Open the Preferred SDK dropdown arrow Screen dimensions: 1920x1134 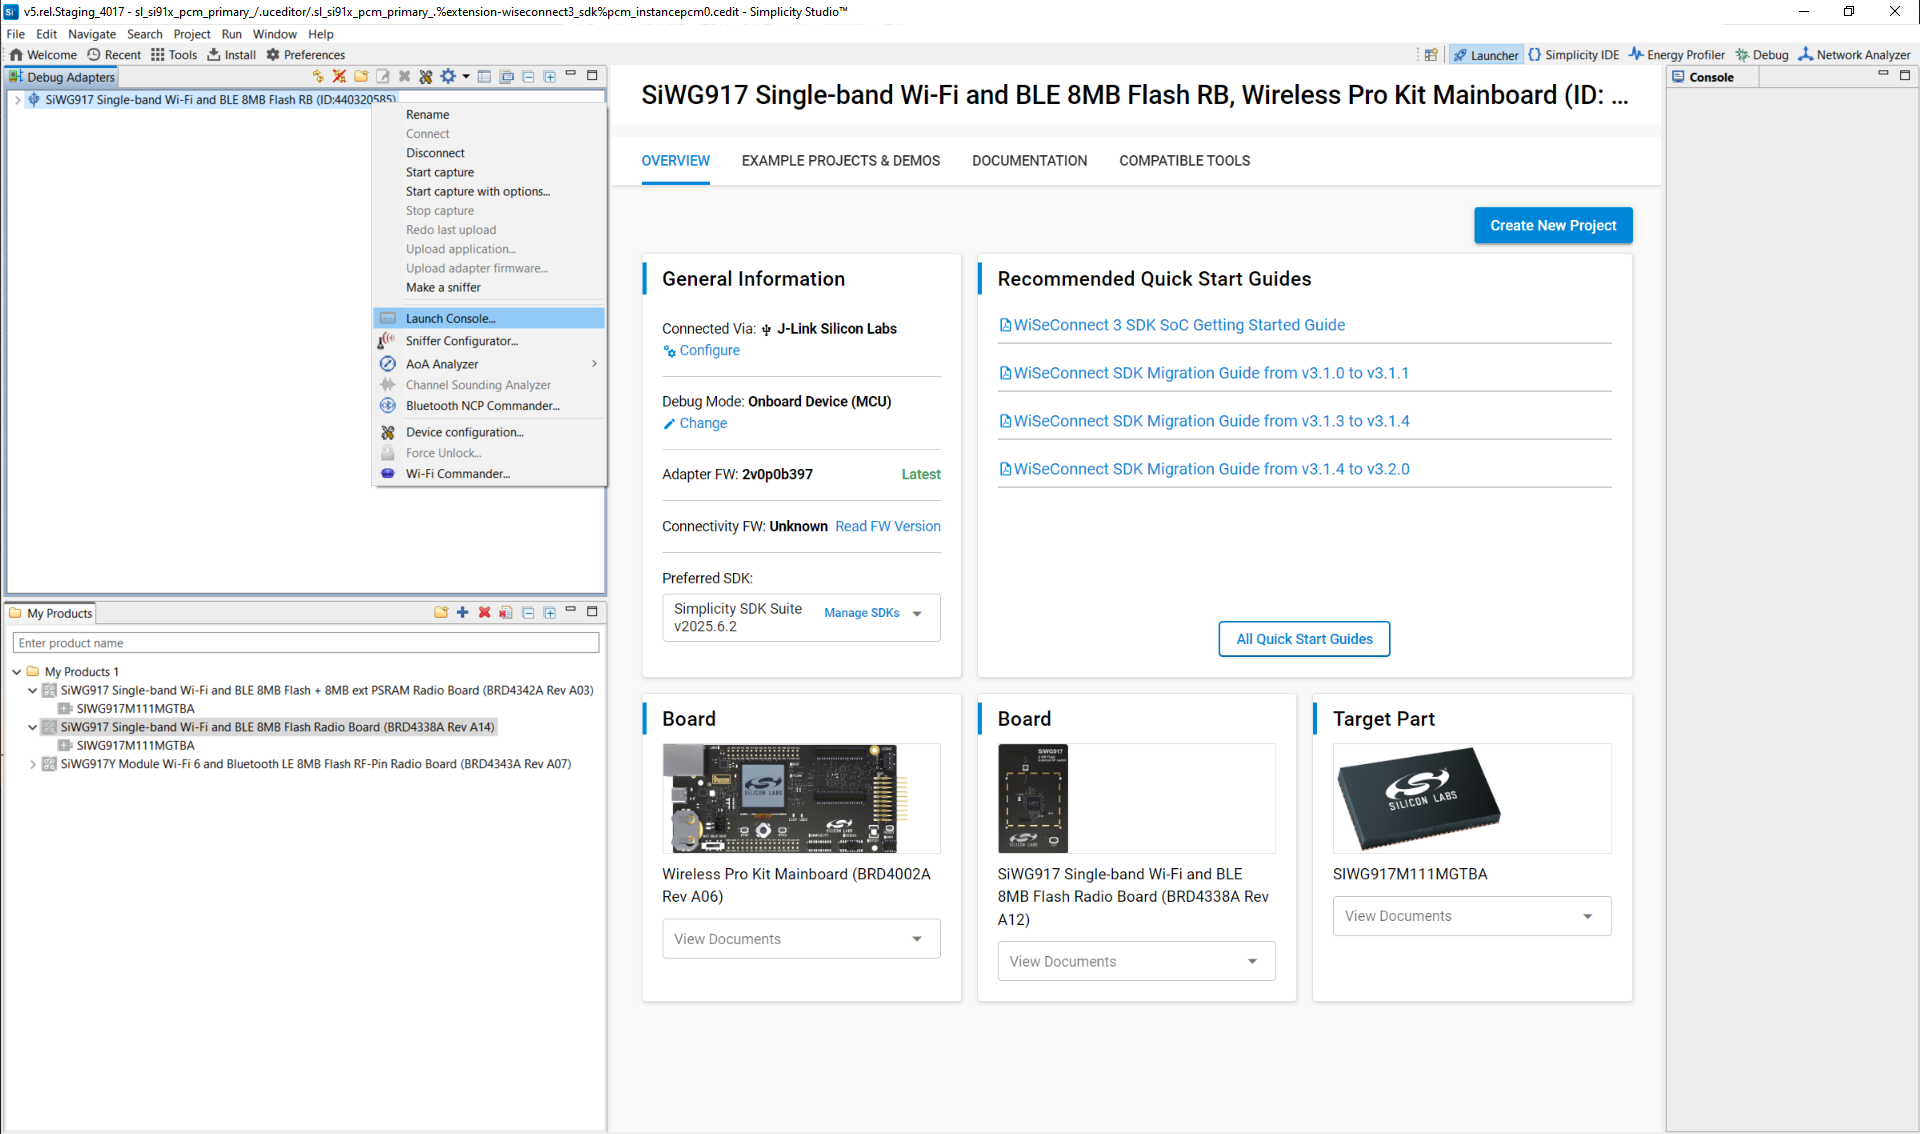[x=917, y=614]
